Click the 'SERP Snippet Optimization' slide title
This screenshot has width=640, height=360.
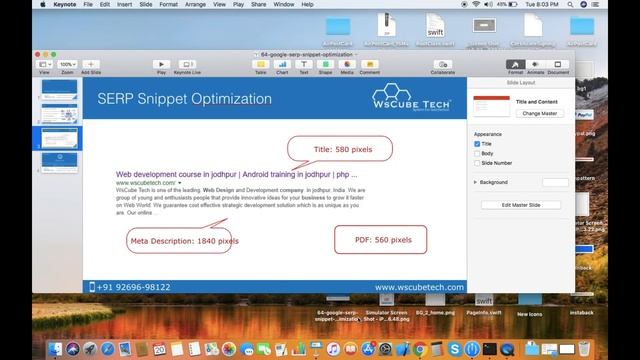click(184, 99)
